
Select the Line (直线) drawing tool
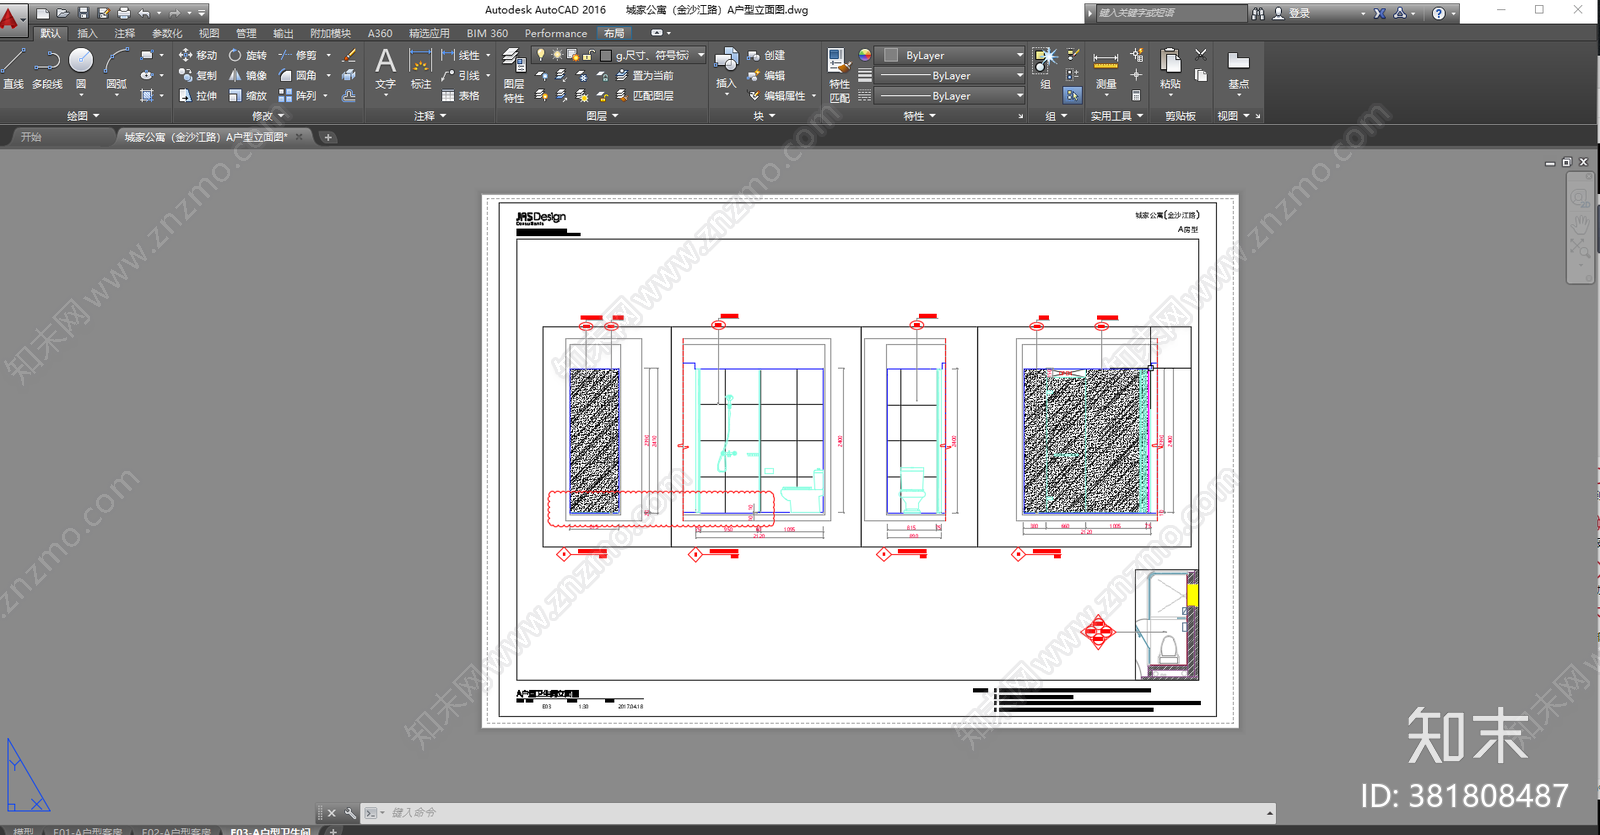click(13, 68)
